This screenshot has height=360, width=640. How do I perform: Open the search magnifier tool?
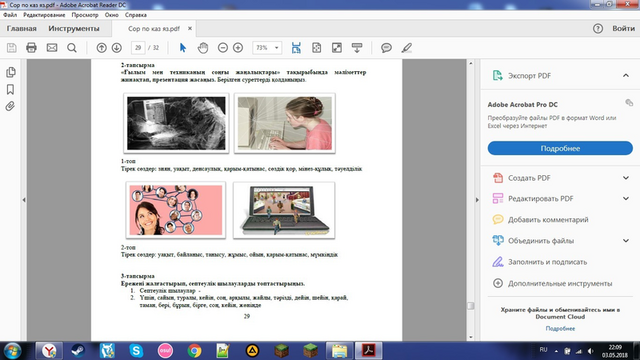click(72, 48)
